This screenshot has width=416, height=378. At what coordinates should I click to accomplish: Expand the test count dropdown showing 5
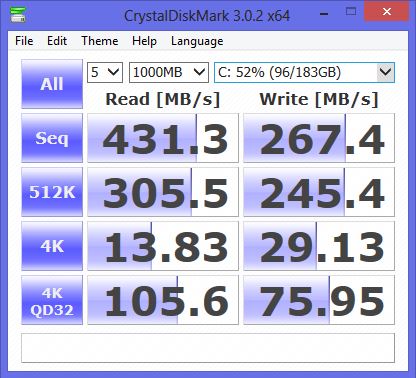click(105, 72)
